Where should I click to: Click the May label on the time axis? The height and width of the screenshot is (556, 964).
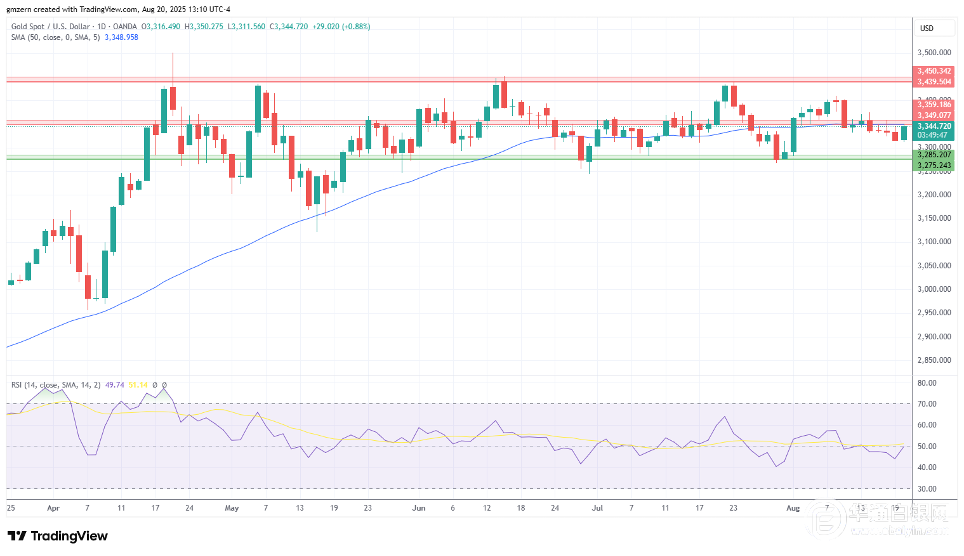click(x=232, y=508)
